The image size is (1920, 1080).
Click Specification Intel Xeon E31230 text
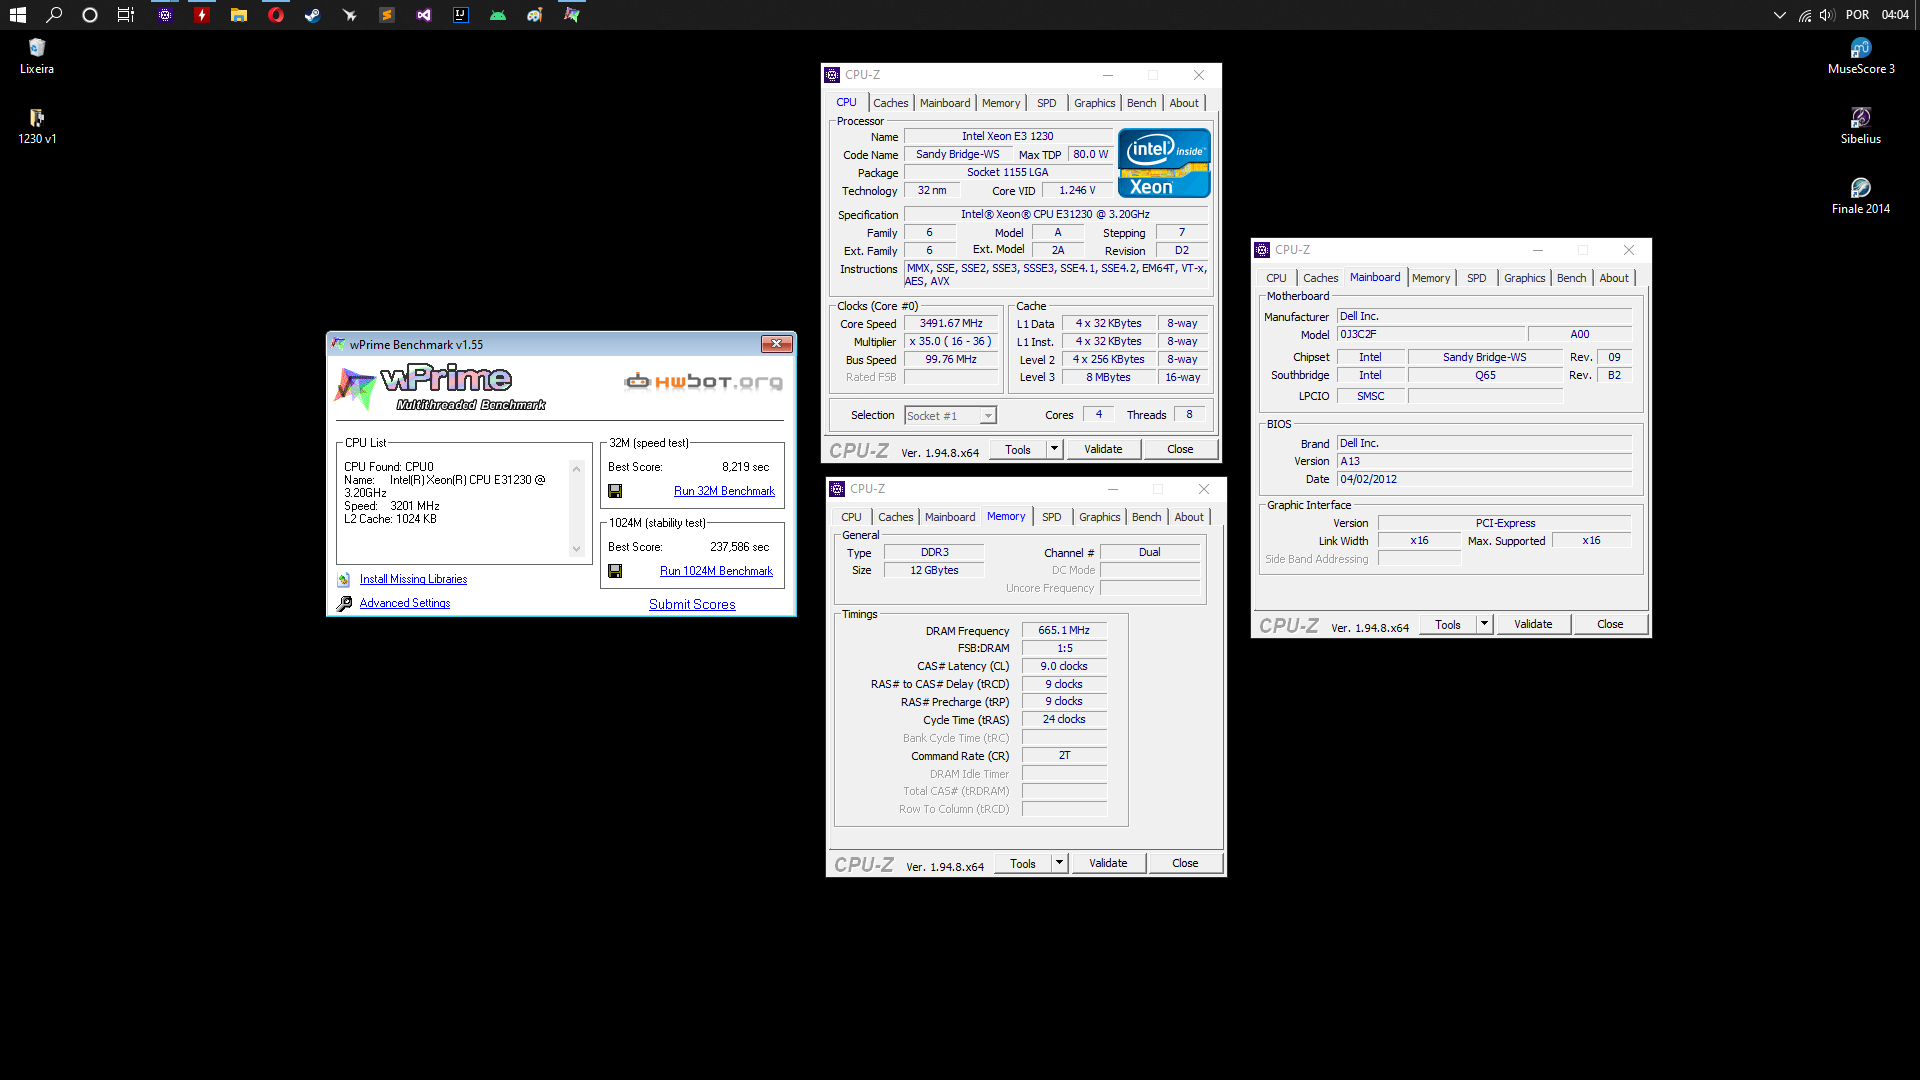[x=1055, y=214]
